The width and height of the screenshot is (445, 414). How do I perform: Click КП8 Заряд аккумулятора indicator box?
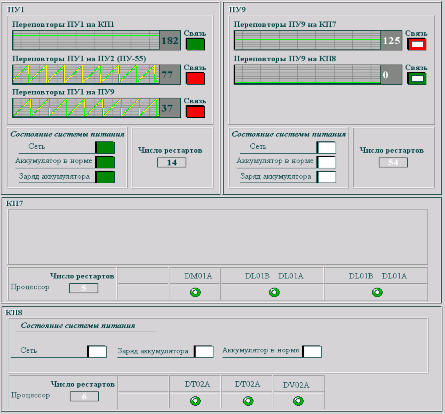(x=204, y=351)
